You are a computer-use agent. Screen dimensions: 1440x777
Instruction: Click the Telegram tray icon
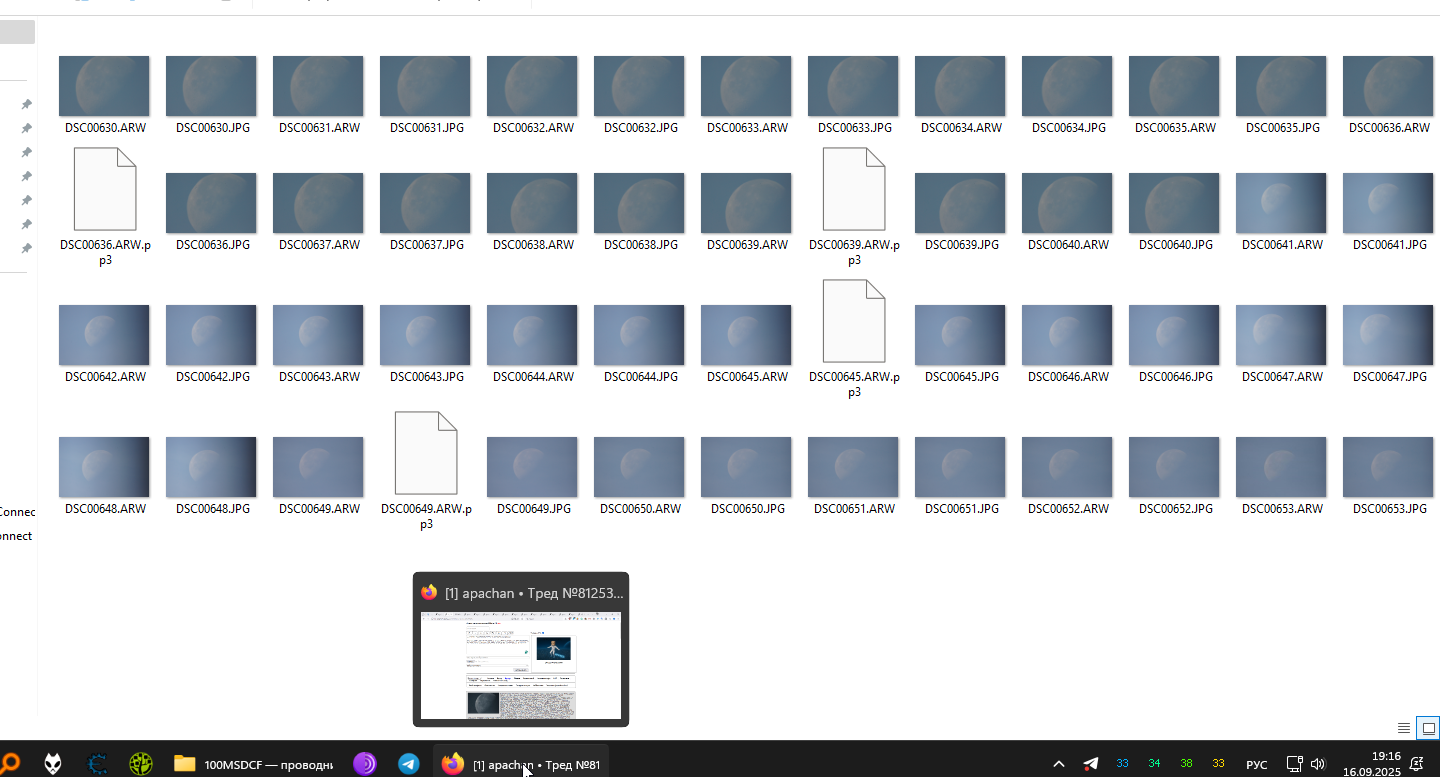[x=1090, y=764]
